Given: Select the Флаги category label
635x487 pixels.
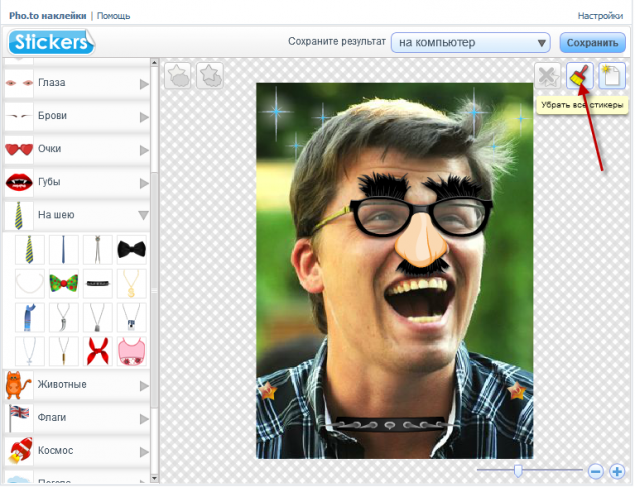Looking at the screenshot, I should 52,417.
